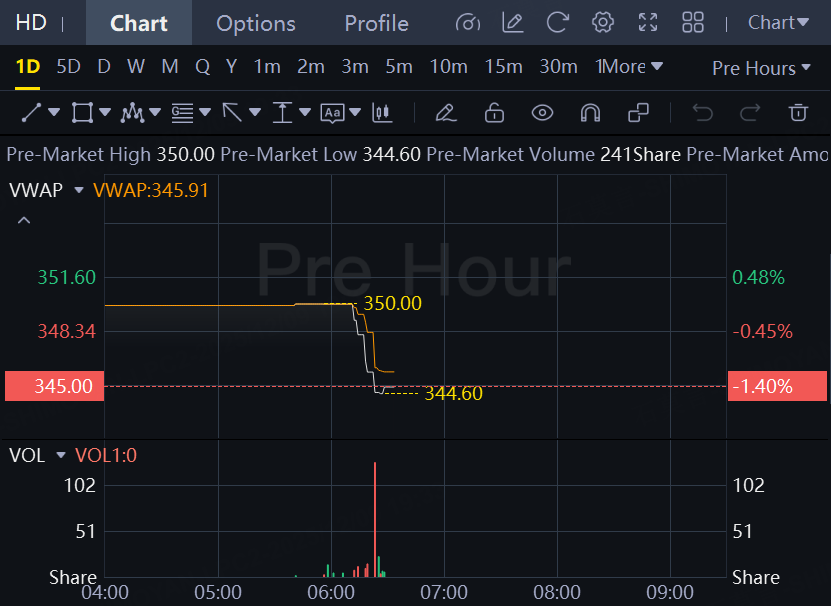The image size is (831, 606).
Task: Select the pencil brush drawing tool
Action: coord(446,112)
